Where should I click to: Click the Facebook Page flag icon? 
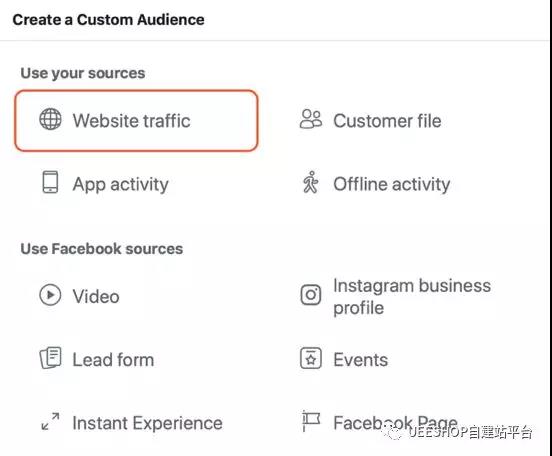point(311,421)
